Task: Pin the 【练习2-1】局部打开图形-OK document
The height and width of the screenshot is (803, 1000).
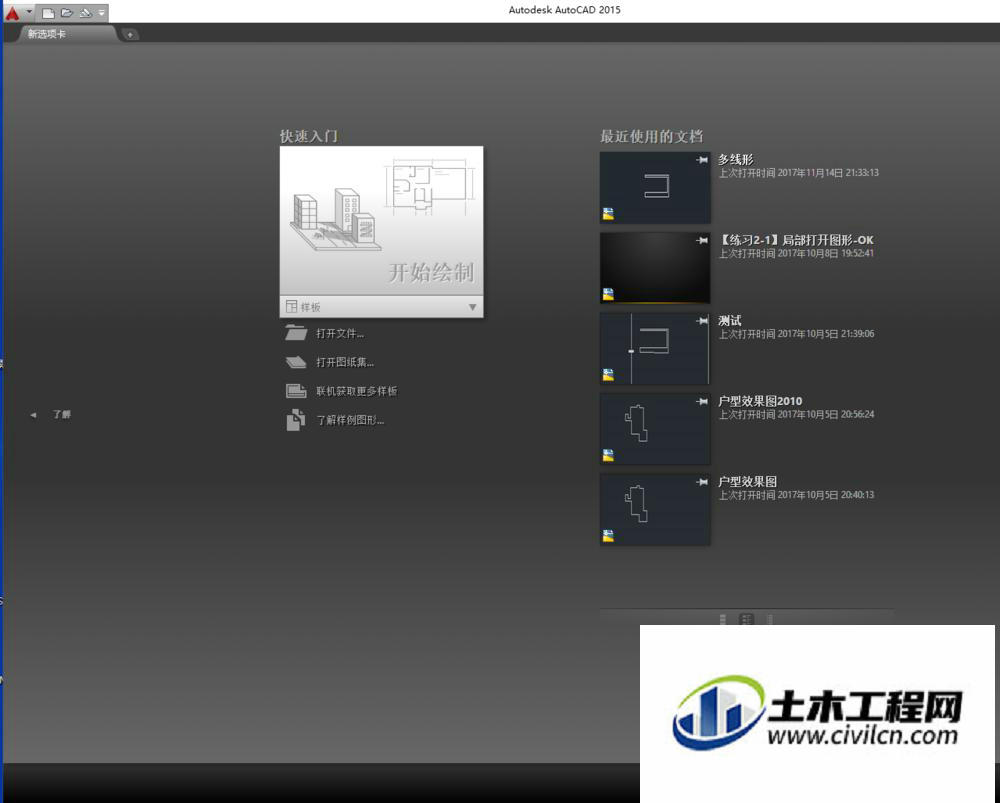Action: pyautogui.click(x=702, y=240)
